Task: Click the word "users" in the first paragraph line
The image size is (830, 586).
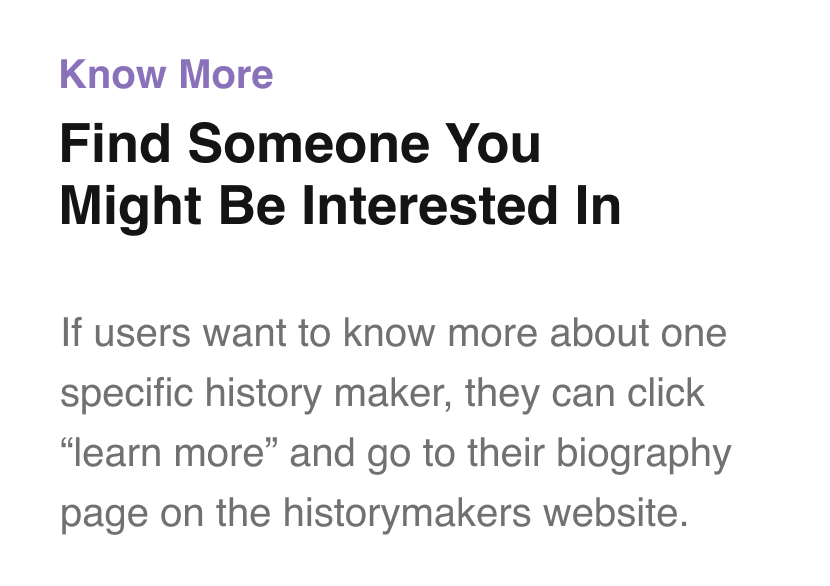Action: [x=142, y=335]
